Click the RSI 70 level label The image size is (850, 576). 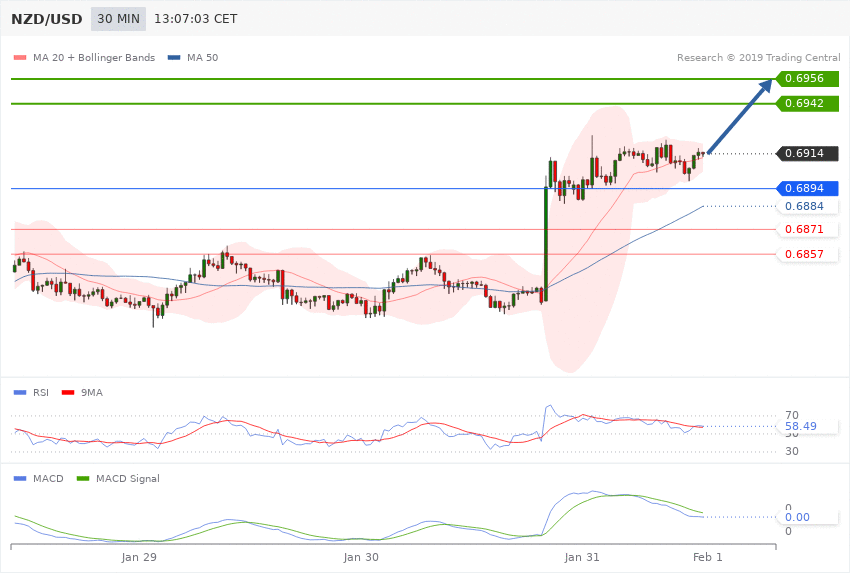point(791,416)
